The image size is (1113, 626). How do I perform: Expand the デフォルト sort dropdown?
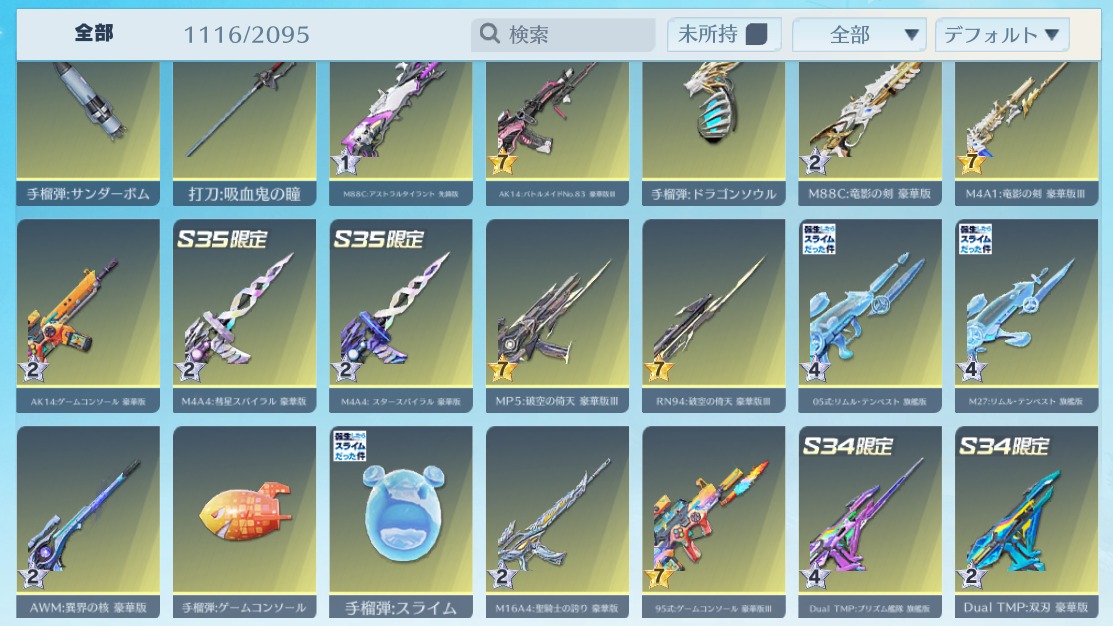pos(1002,35)
